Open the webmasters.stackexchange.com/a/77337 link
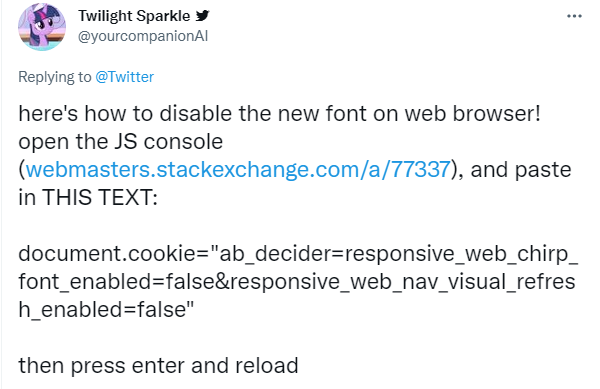Viewport: 600px width, 389px height. tap(238, 169)
